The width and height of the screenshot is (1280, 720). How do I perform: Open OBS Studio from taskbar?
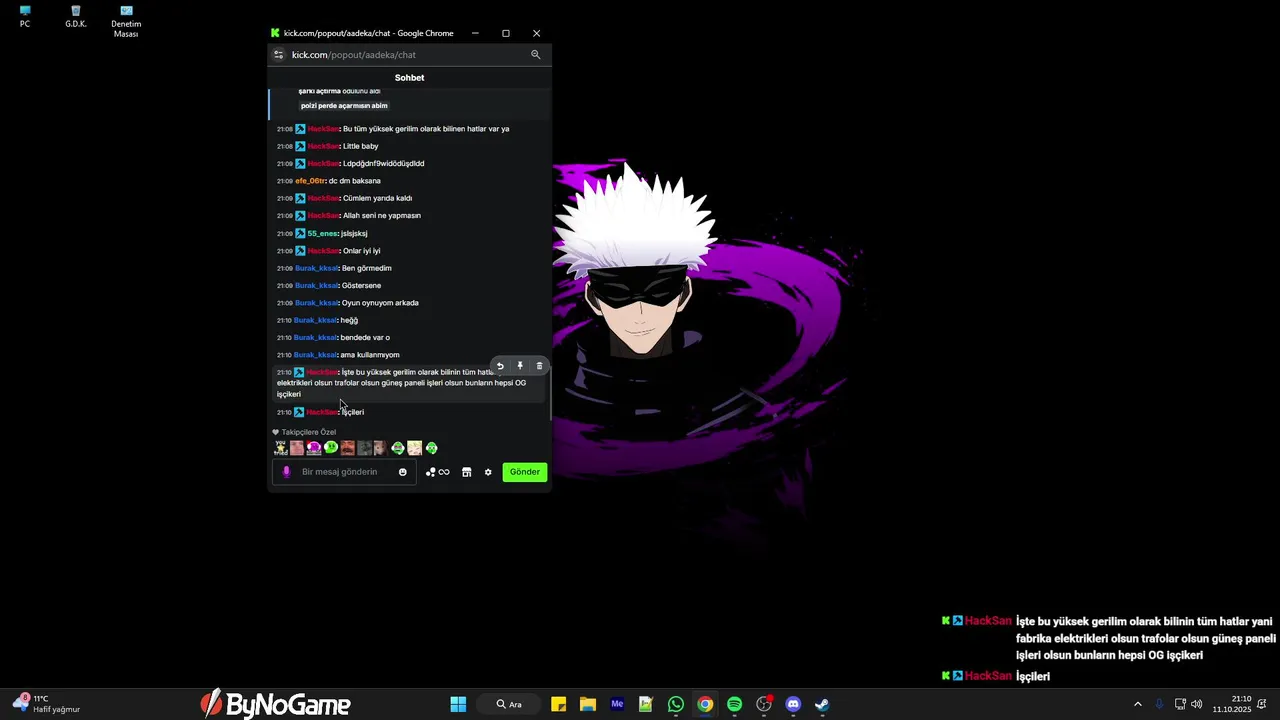[x=764, y=704]
